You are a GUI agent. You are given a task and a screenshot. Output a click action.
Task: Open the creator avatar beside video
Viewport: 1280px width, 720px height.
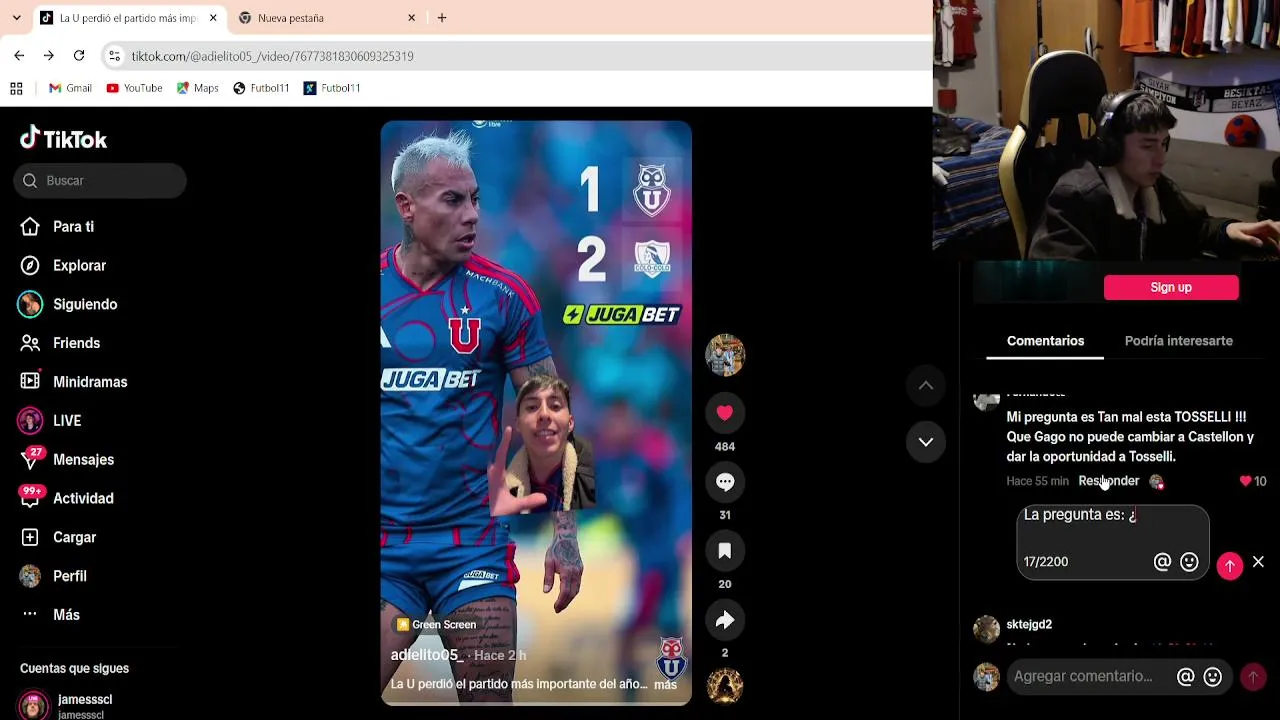(725, 355)
